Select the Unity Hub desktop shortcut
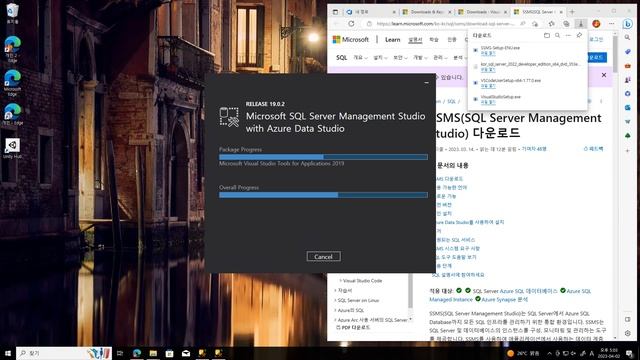This screenshot has width=640, height=360. pos(12,149)
